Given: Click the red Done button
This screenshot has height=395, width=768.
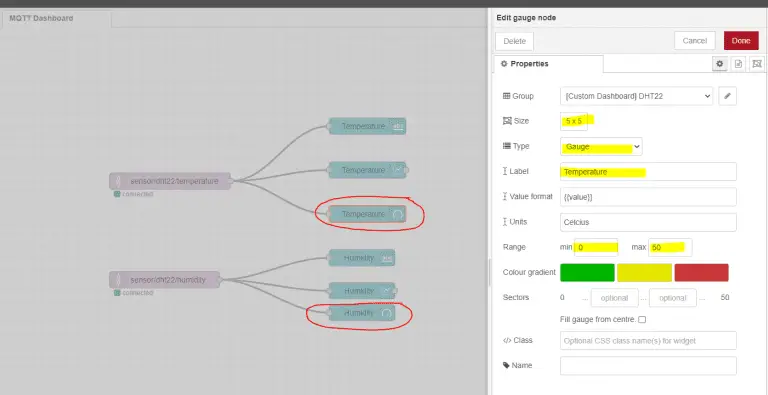Looking at the screenshot, I should (741, 41).
